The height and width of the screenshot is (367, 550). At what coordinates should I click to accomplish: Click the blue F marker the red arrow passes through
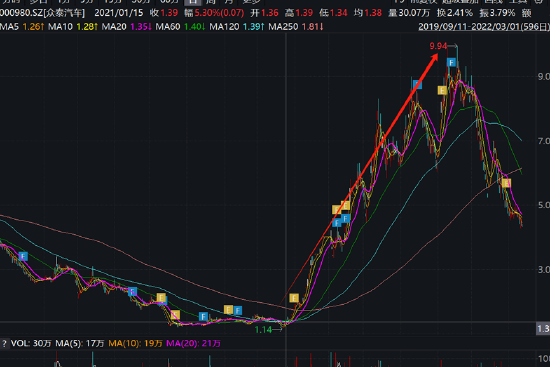coord(417,85)
